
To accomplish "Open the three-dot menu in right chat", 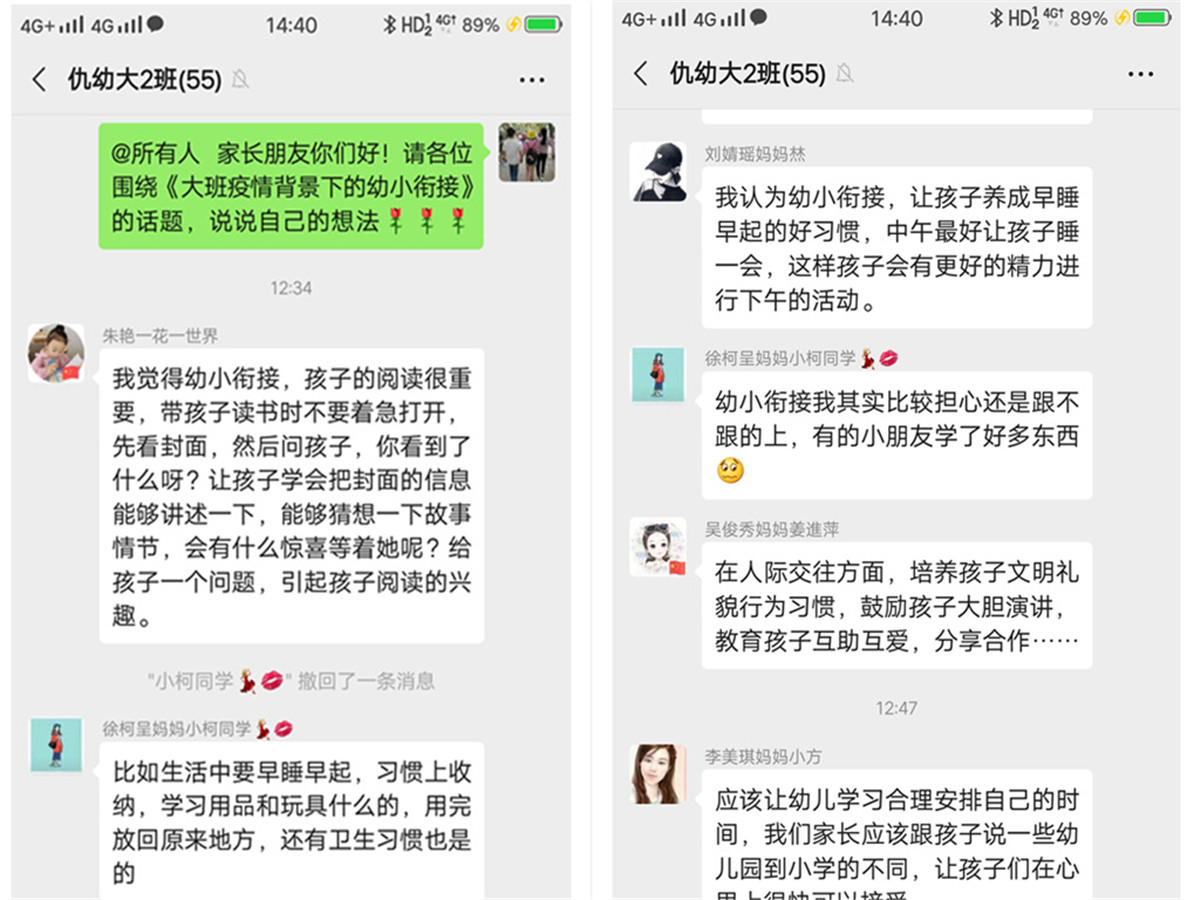I will [1140, 74].
